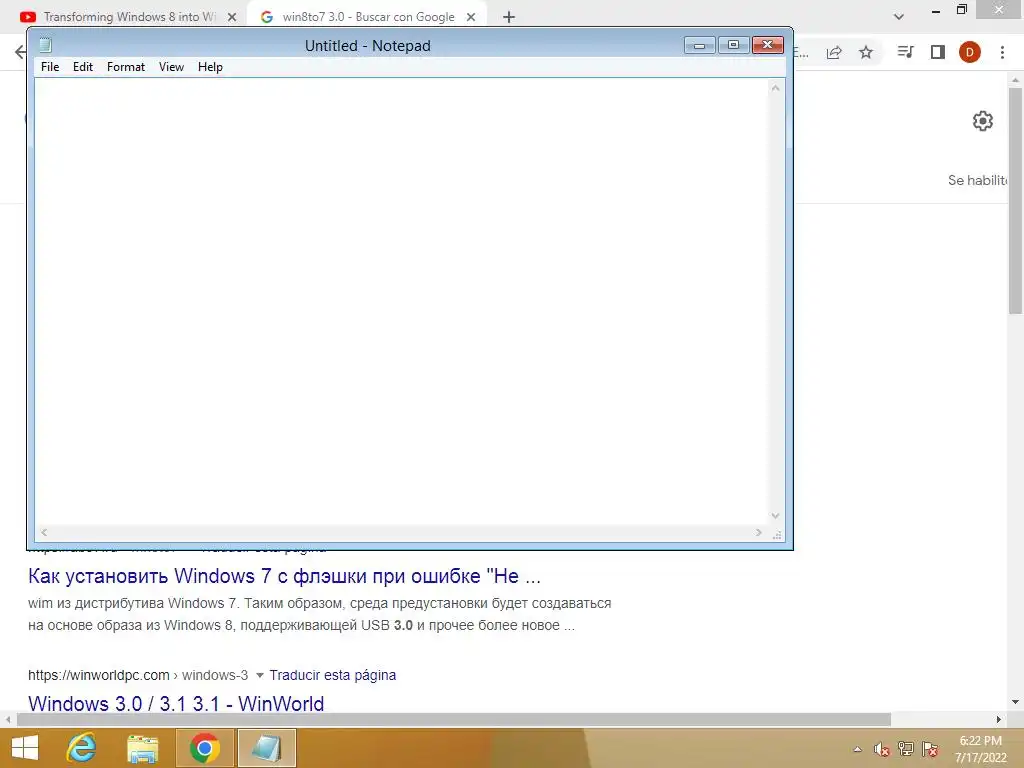Restore down the Chrome window
This screenshot has height=768, width=1024.
click(961, 10)
